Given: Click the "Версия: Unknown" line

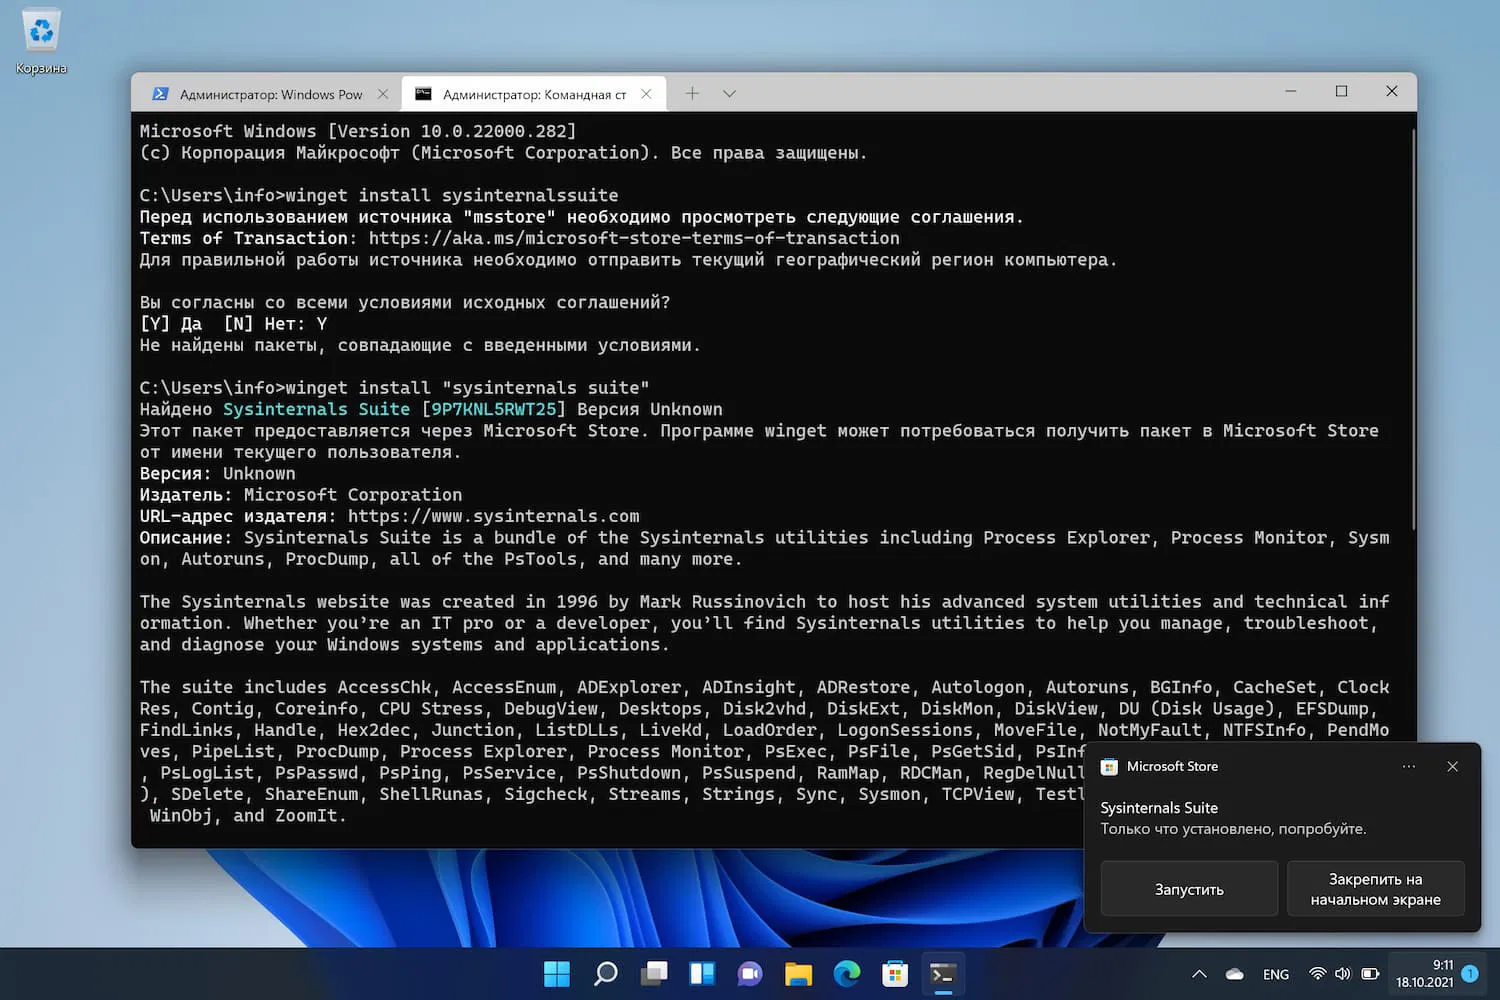Looking at the screenshot, I should (217, 474).
